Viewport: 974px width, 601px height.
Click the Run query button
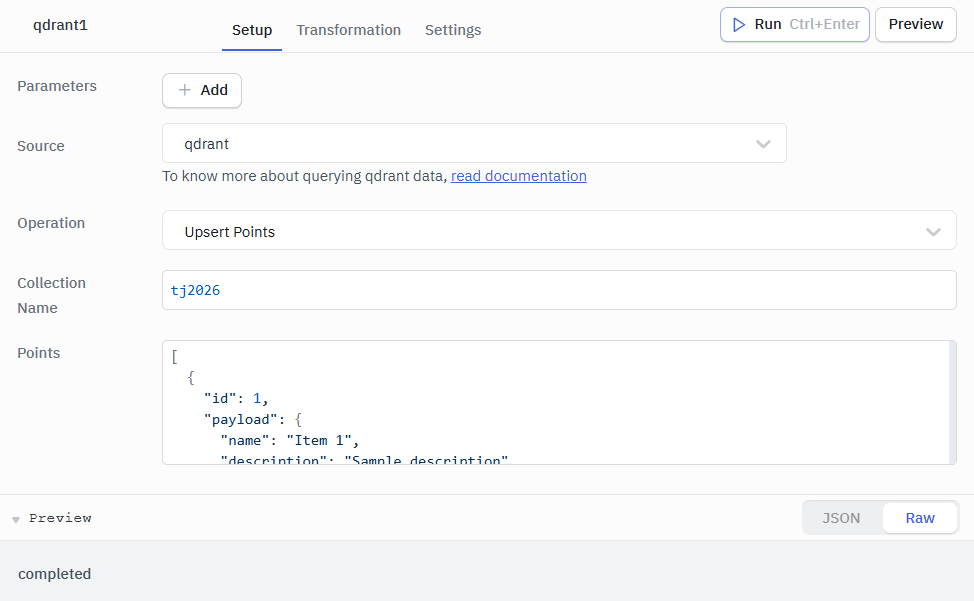(x=794, y=25)
